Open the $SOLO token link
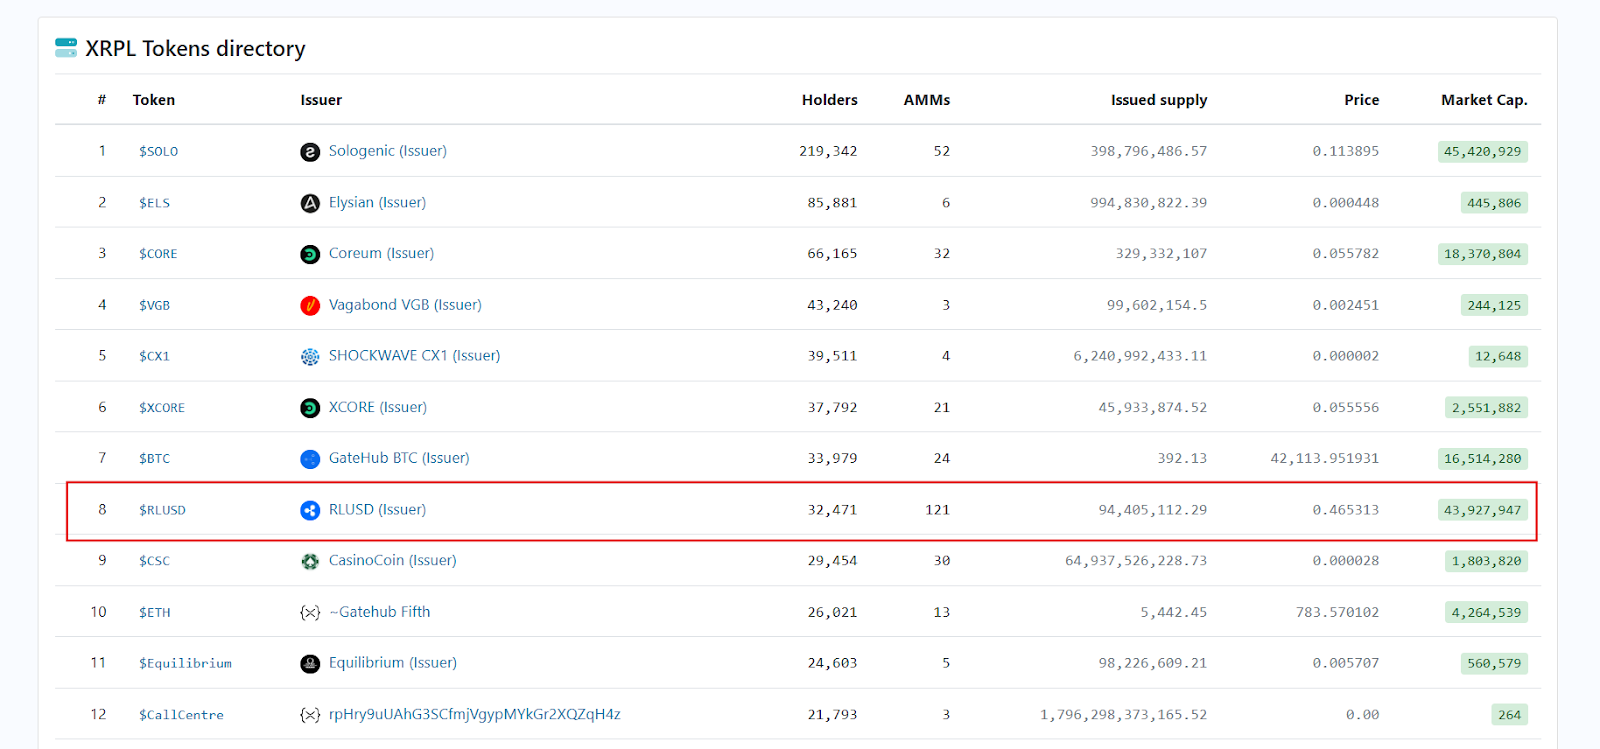This screenshot has width=1600, height=749. [158, 152]
